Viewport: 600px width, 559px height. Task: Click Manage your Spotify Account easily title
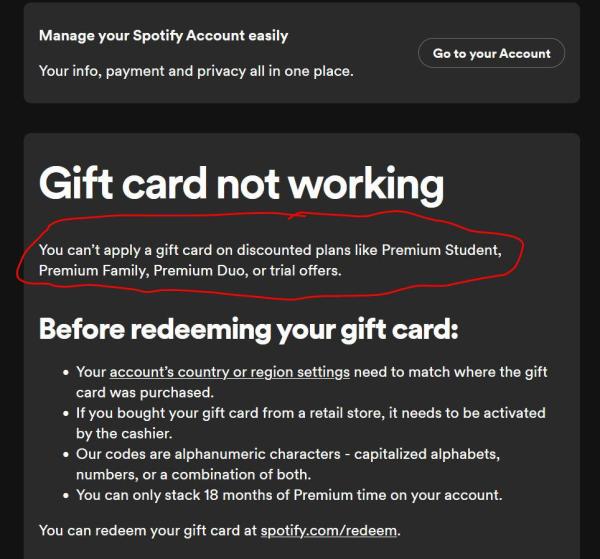point(163,36)
